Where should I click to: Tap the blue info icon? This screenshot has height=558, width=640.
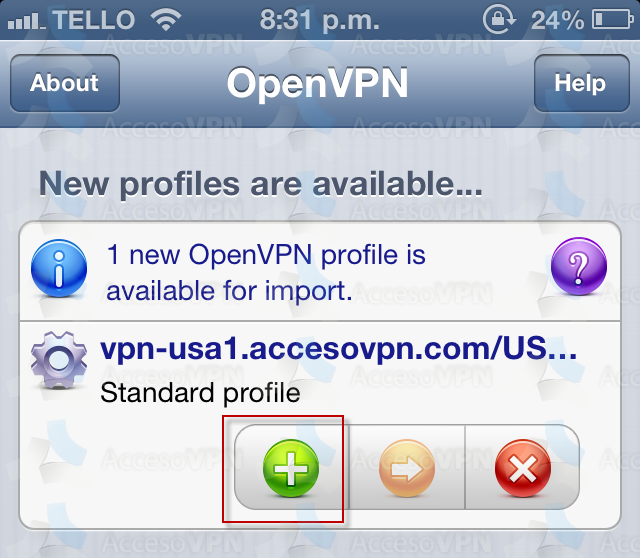click(59, 268)
